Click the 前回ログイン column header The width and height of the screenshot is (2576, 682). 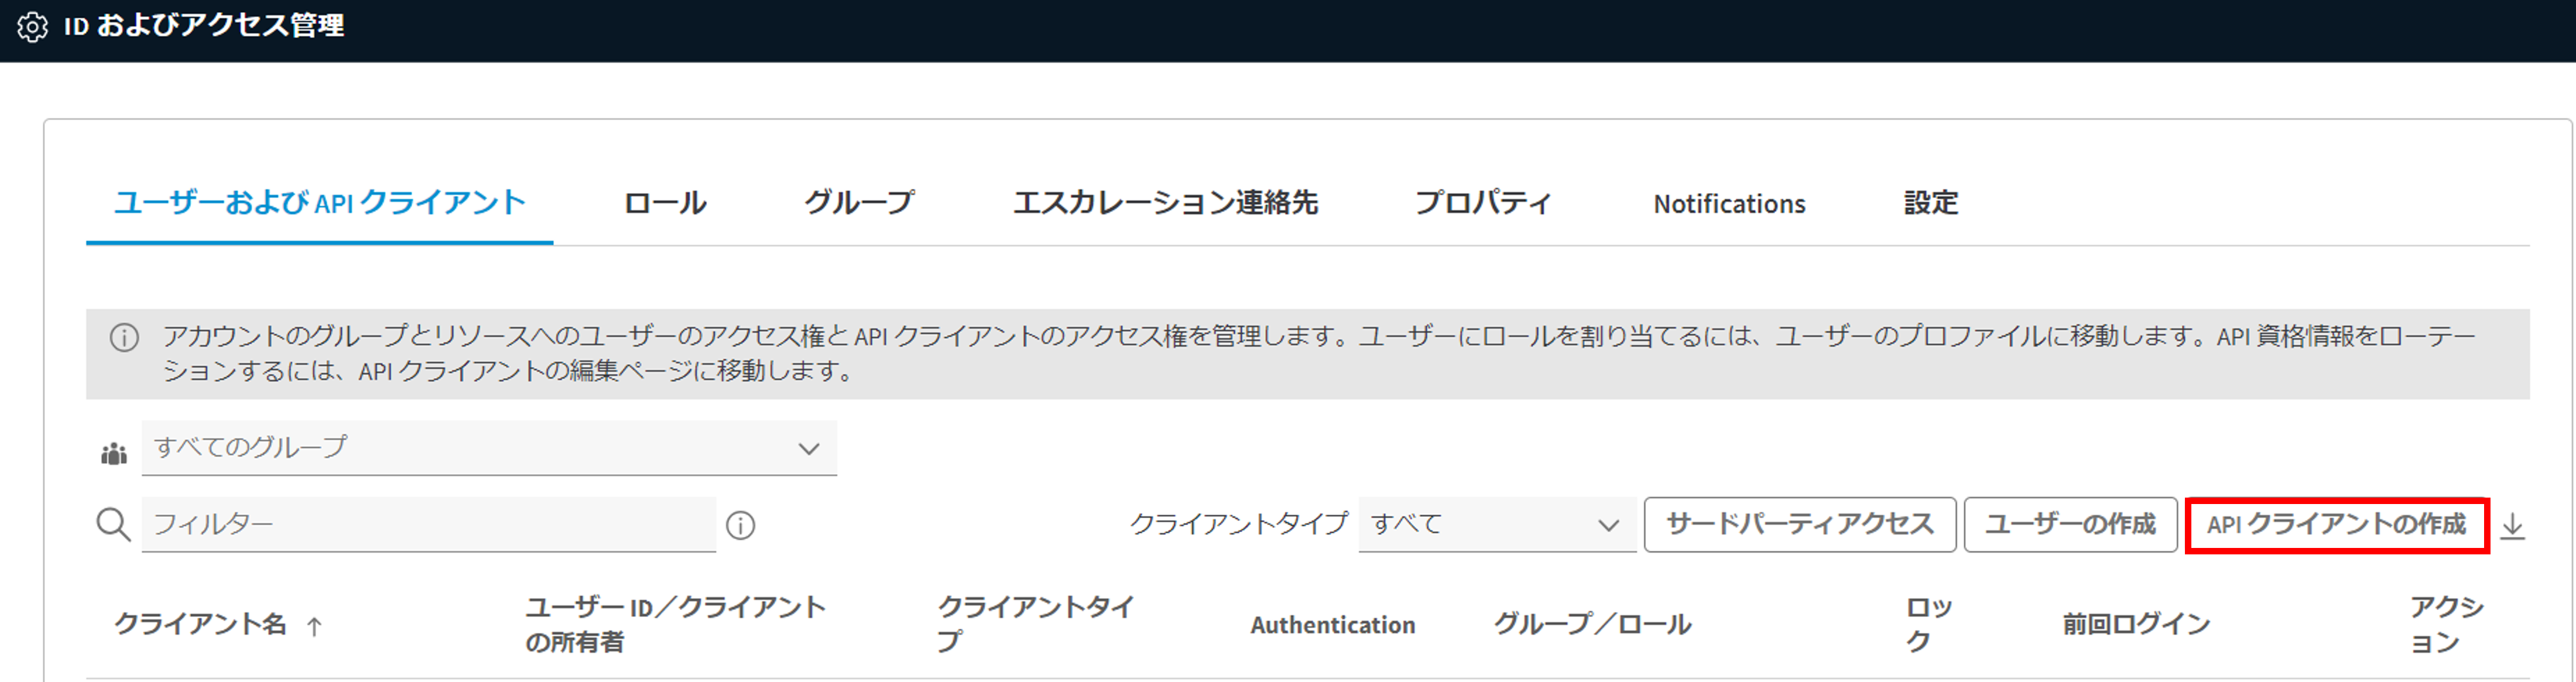[x=2136, y=625]
